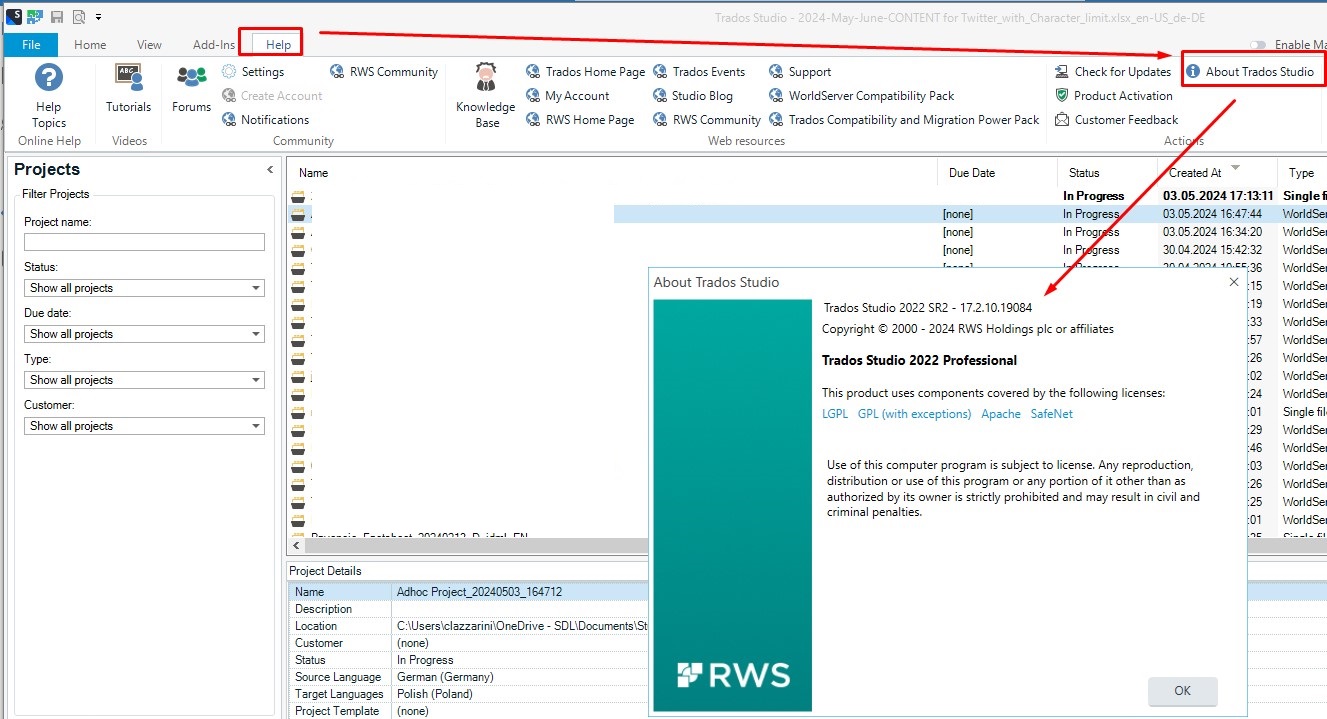Open About Trados Studio
This screenshot has width=1327, height=719.
tap(1250, 72)
